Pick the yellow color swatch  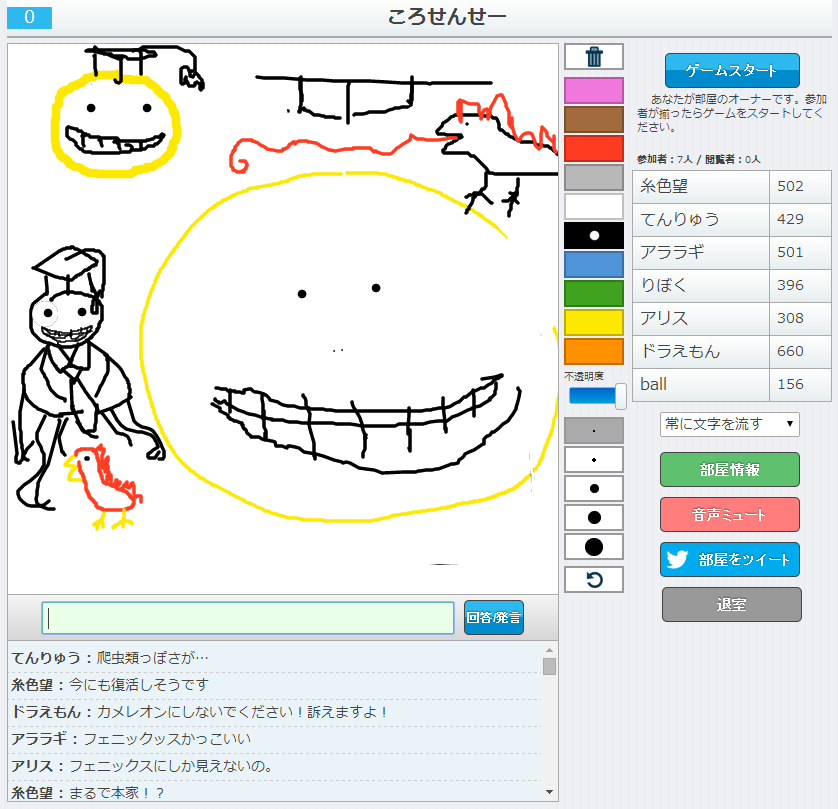pos(594,322)
